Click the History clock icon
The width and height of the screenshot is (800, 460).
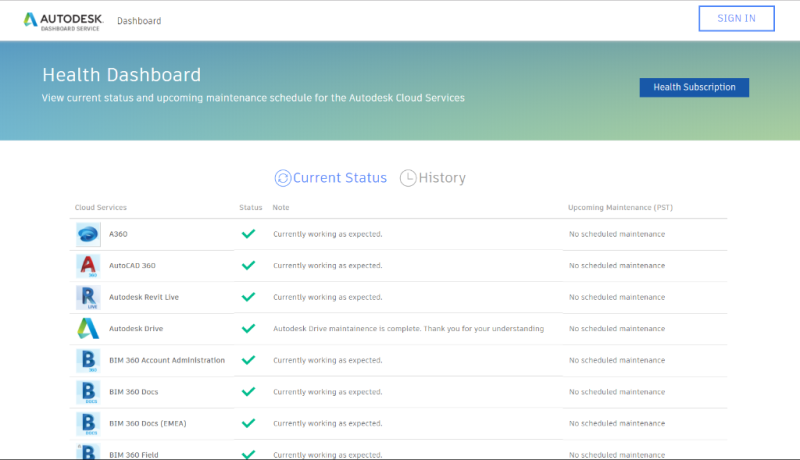coord(408,178)
